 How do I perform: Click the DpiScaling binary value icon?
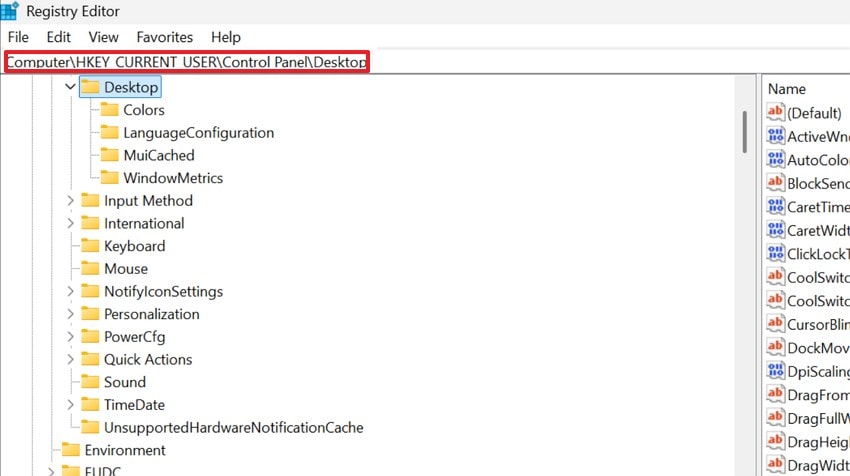click(x=776, y=371)
